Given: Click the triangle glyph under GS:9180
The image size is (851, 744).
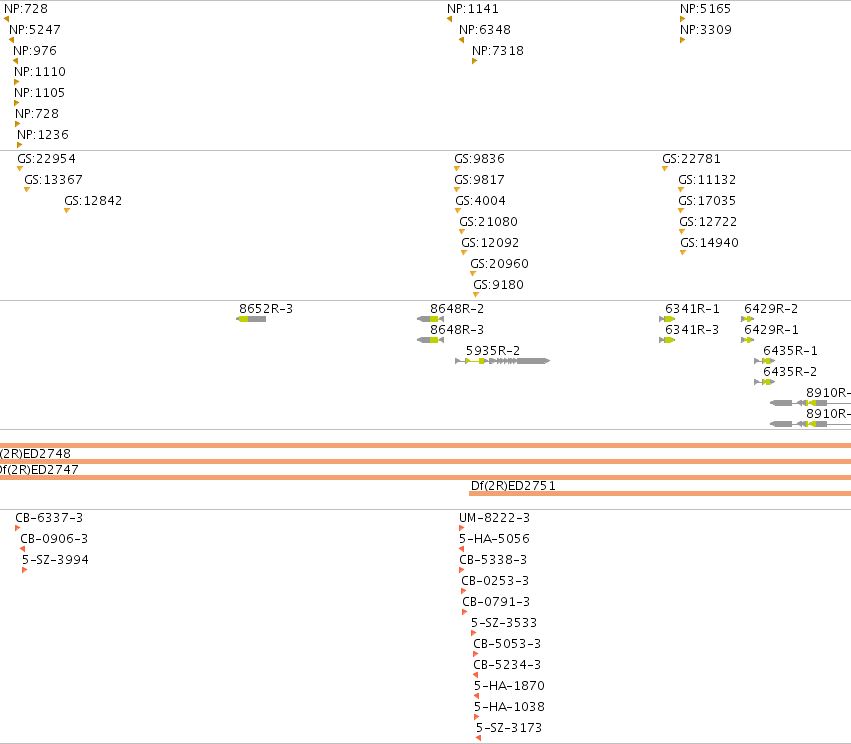Looking at the screenshot, I should (476, 295).
